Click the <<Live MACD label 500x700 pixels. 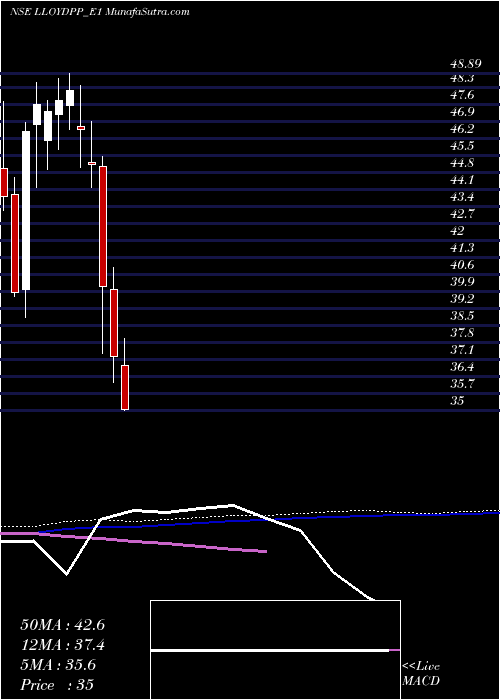coord(421,674)
